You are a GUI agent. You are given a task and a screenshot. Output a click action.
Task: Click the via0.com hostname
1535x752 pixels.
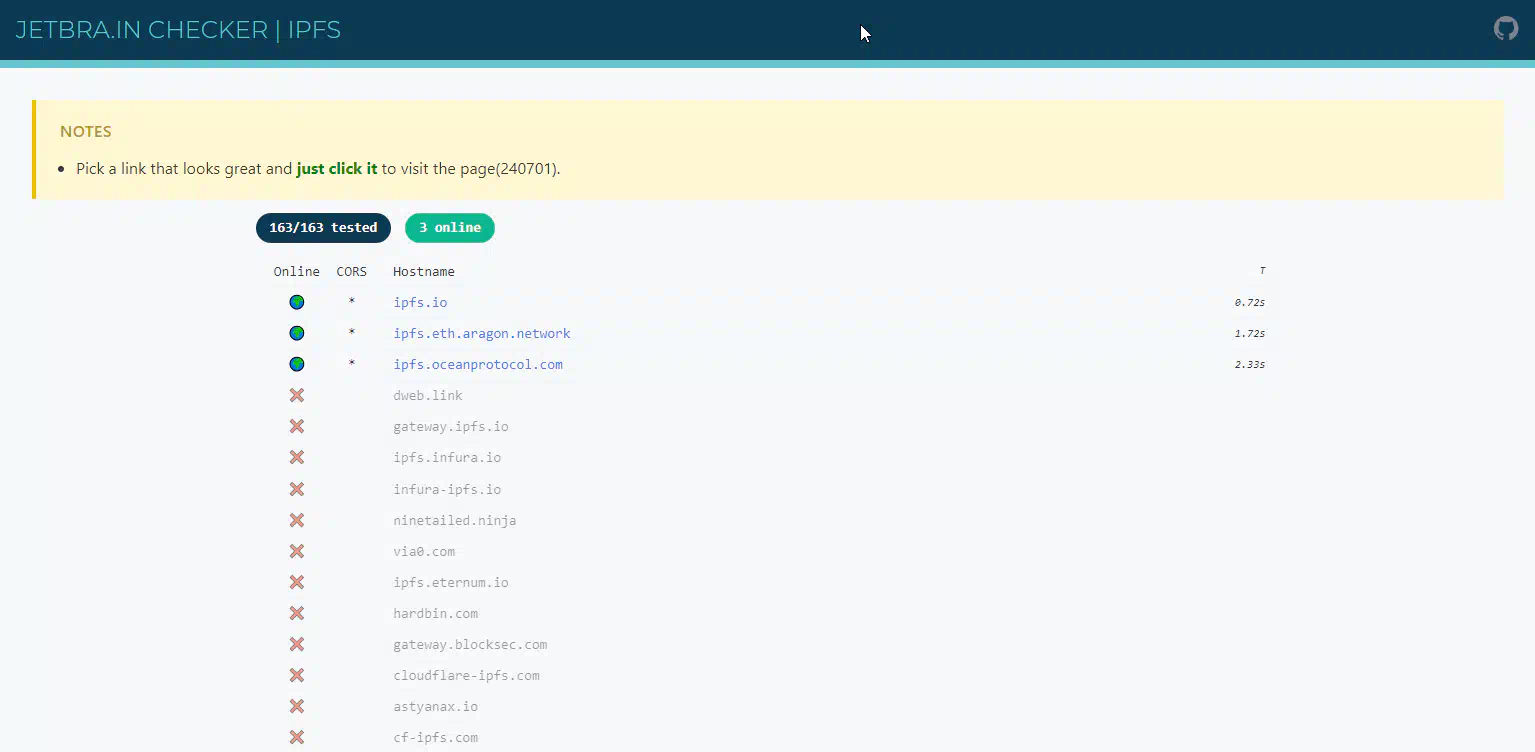click(424, 551)
